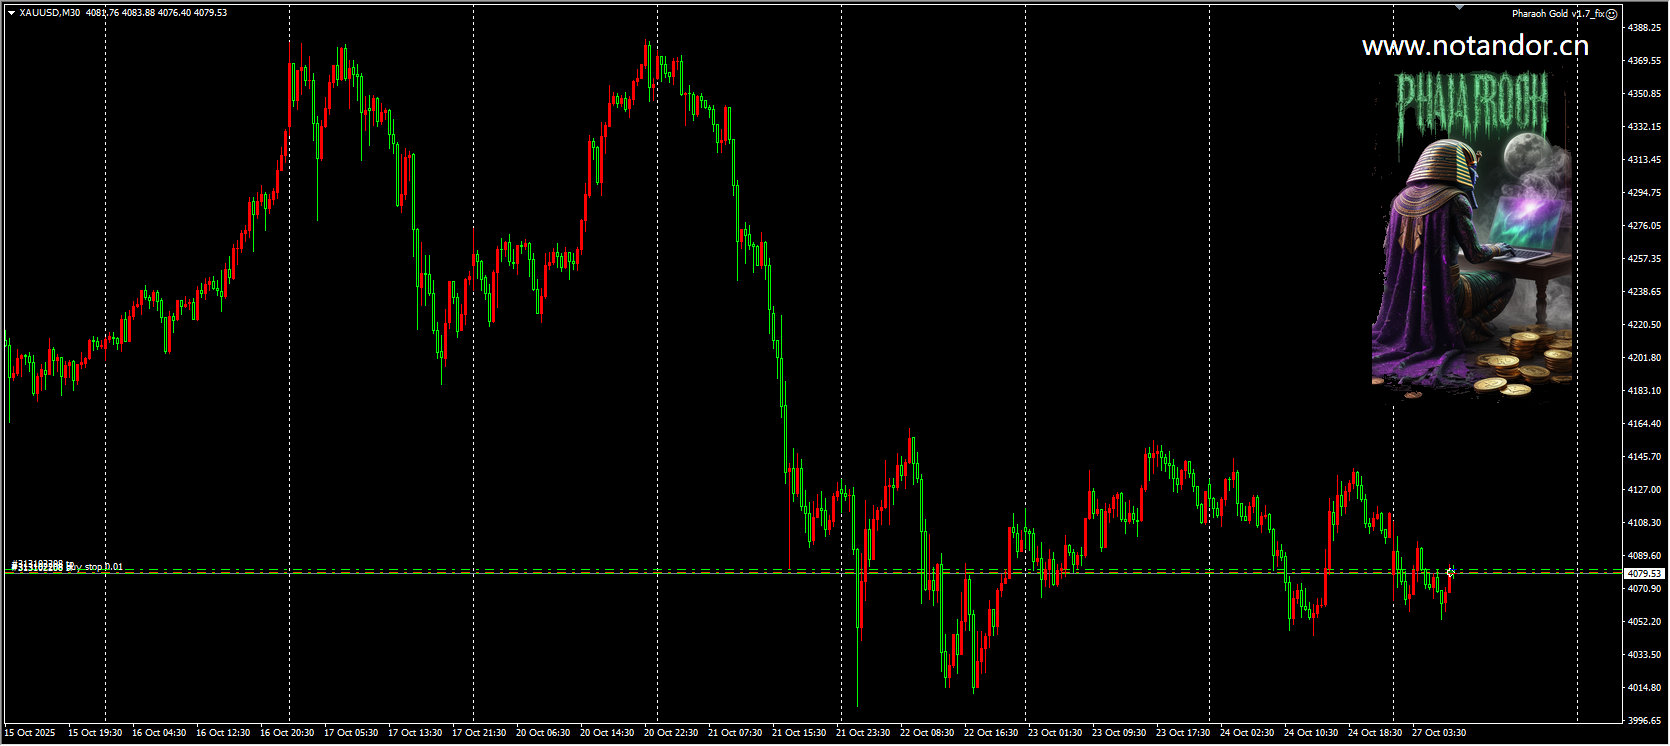The image size is (1670, 746).
Task: Click the Pharaoh logo artwork image
Action: 1472,235
